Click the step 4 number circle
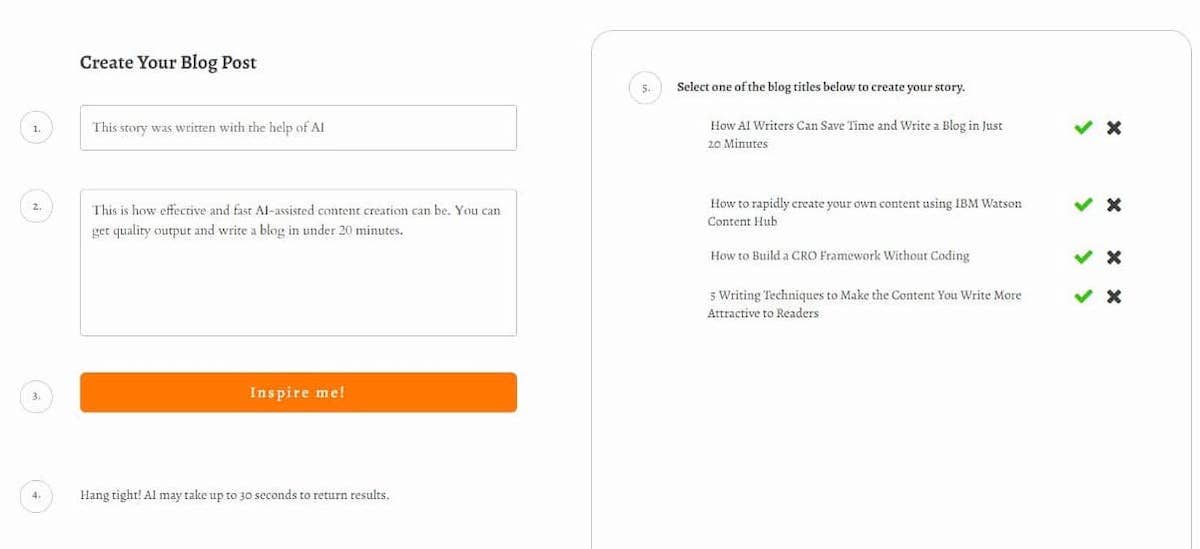1200x549 pixels. coord(36,495)
